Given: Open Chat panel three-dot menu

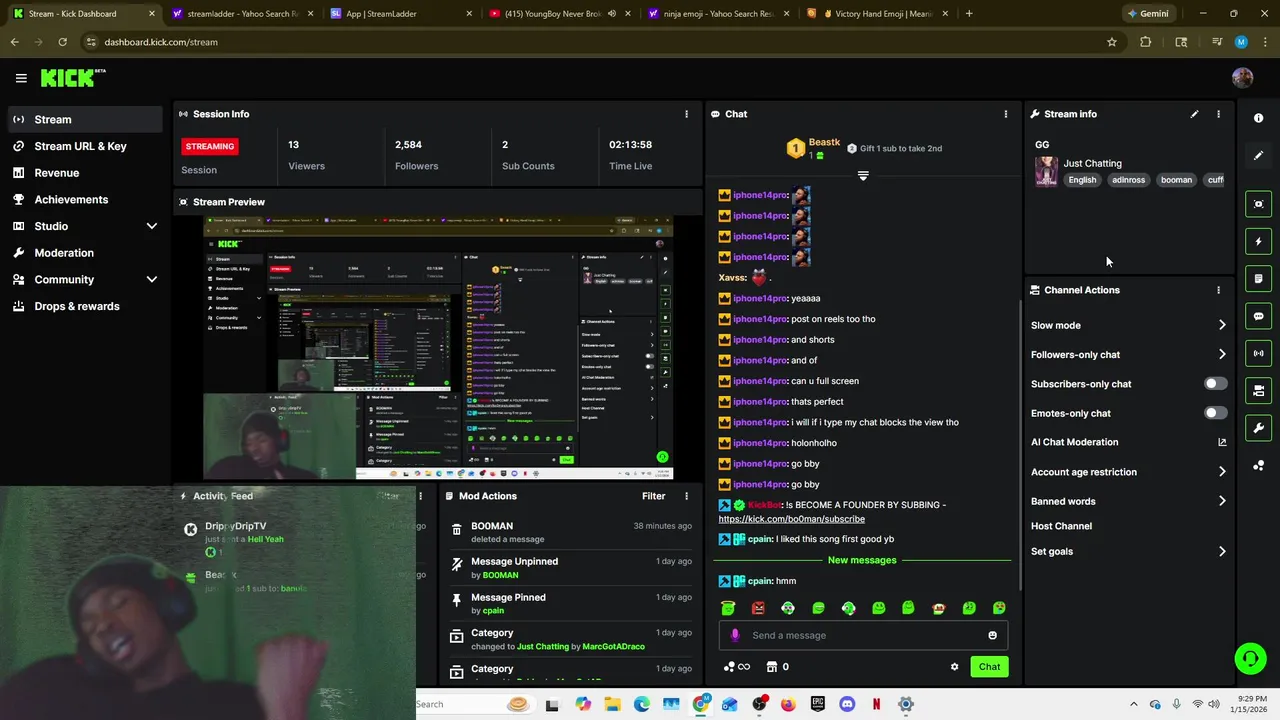Looking at the screenshot, I should pos(1006,114).
